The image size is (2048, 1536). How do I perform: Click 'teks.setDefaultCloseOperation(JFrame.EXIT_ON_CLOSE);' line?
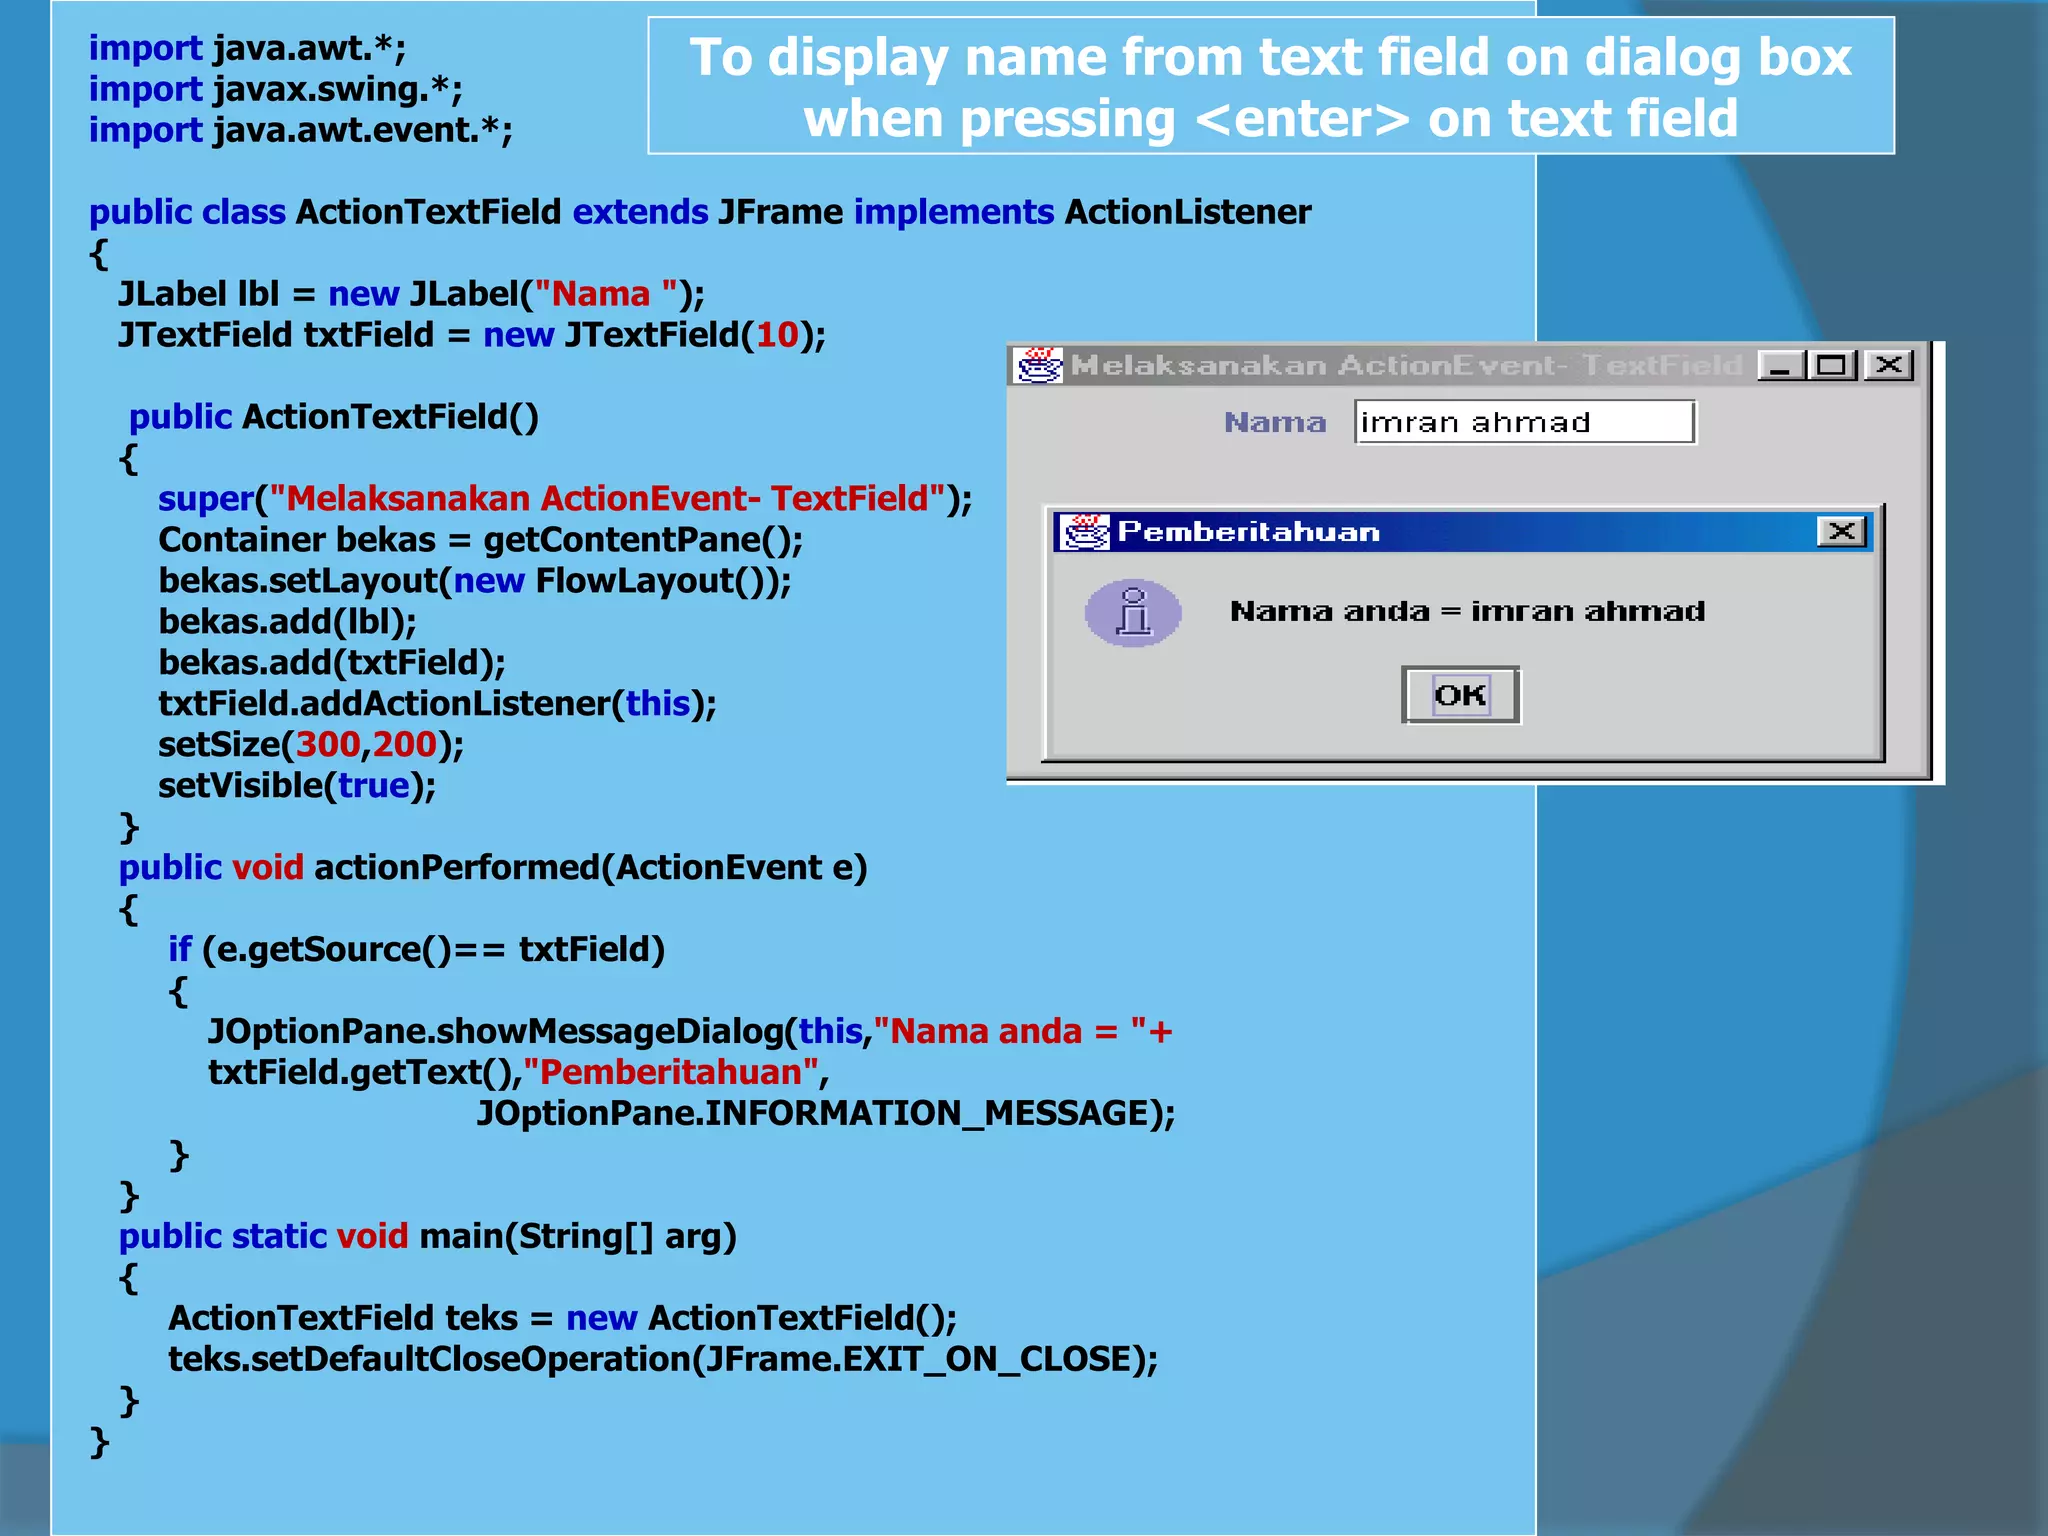pyautogui.click(x=663, y=1359)
